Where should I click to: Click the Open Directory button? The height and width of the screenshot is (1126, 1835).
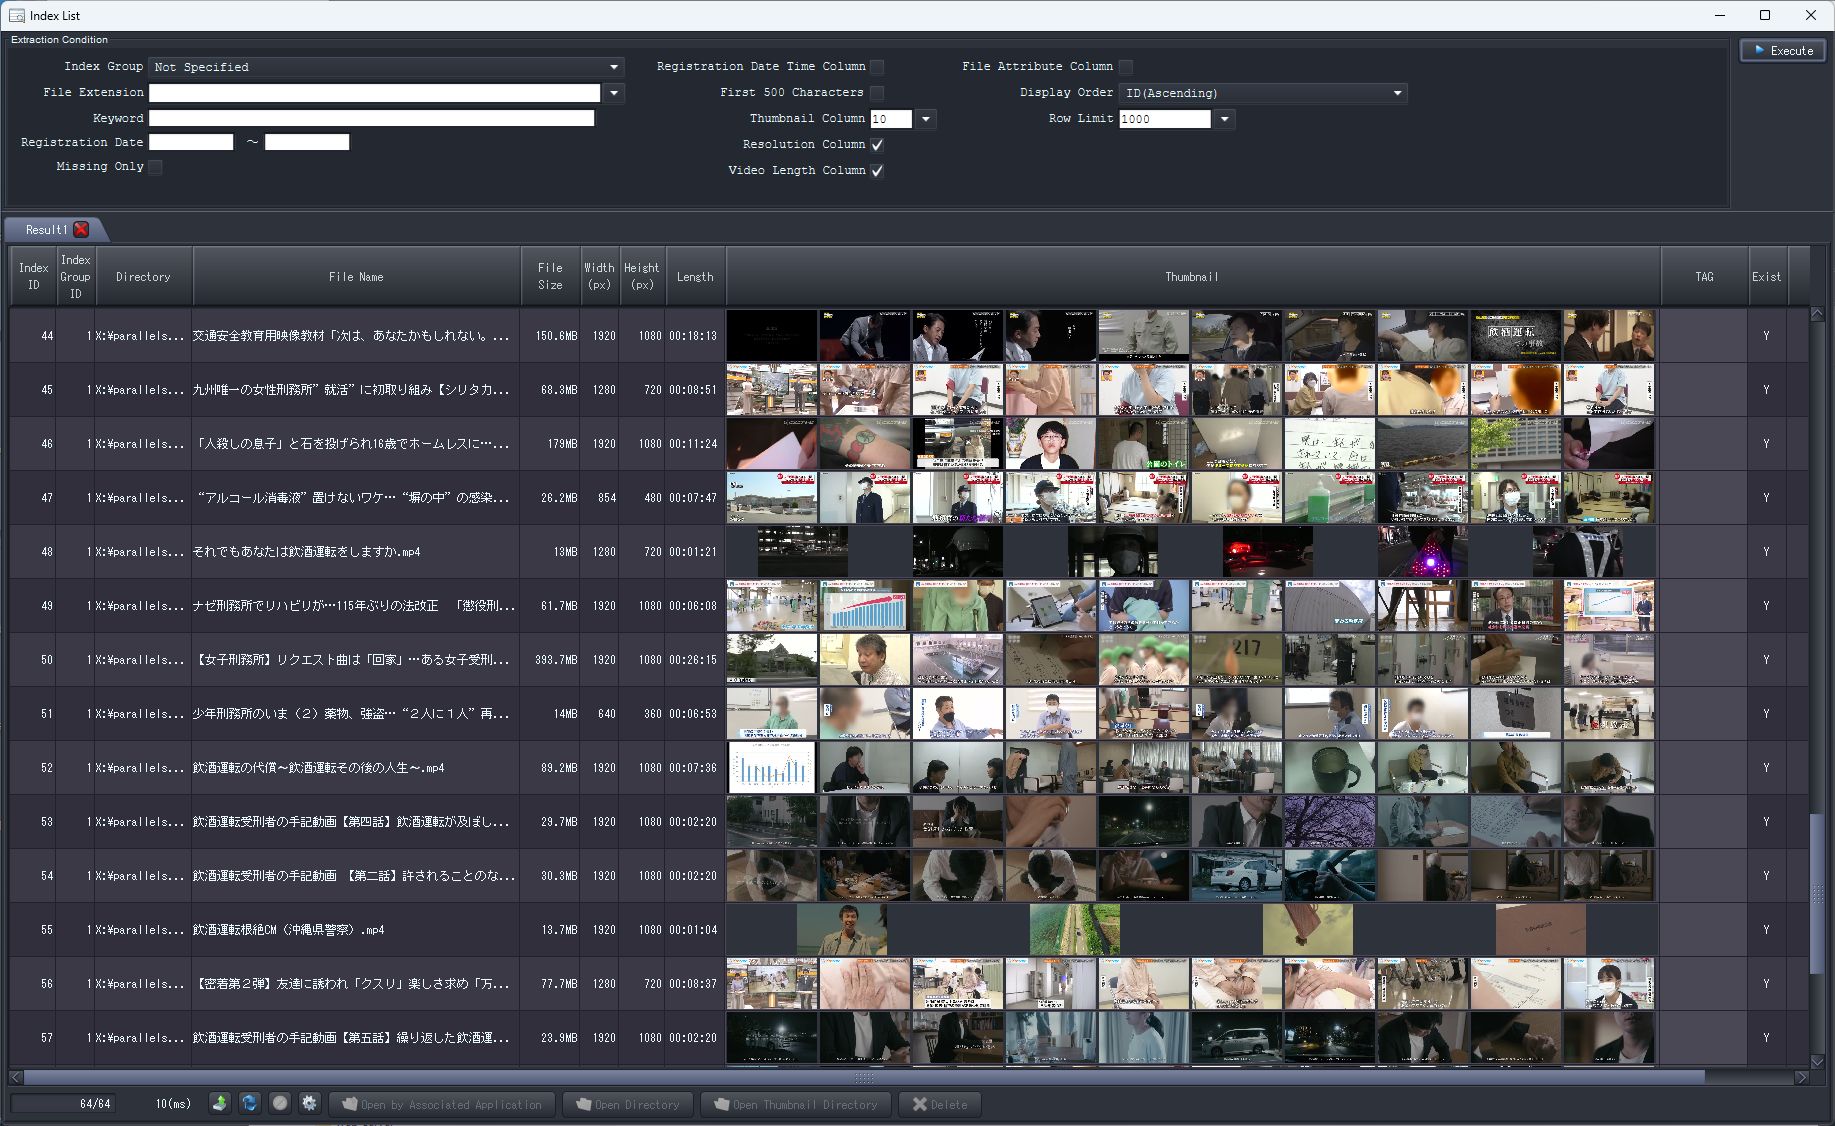(627, 1104)
